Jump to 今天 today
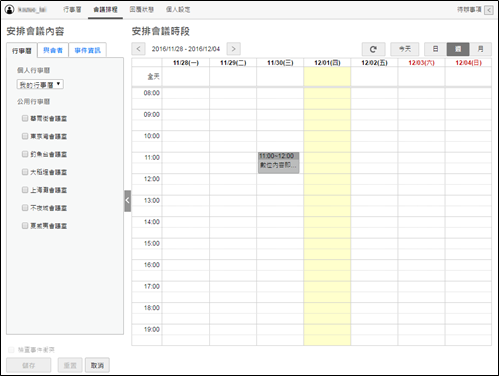Screen dimensions: 499x376 [405, 49]
